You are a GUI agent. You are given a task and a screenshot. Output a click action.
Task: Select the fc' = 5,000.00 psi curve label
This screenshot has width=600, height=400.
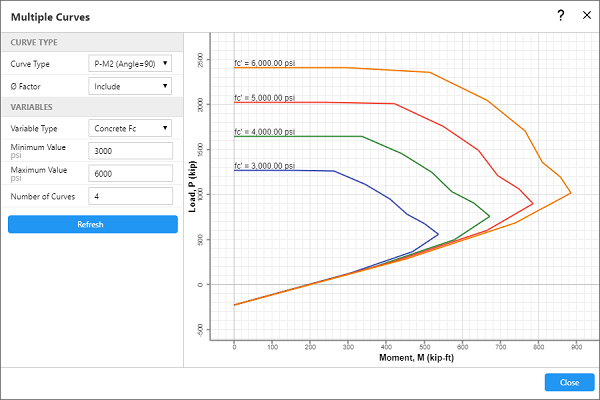point(263,97)
